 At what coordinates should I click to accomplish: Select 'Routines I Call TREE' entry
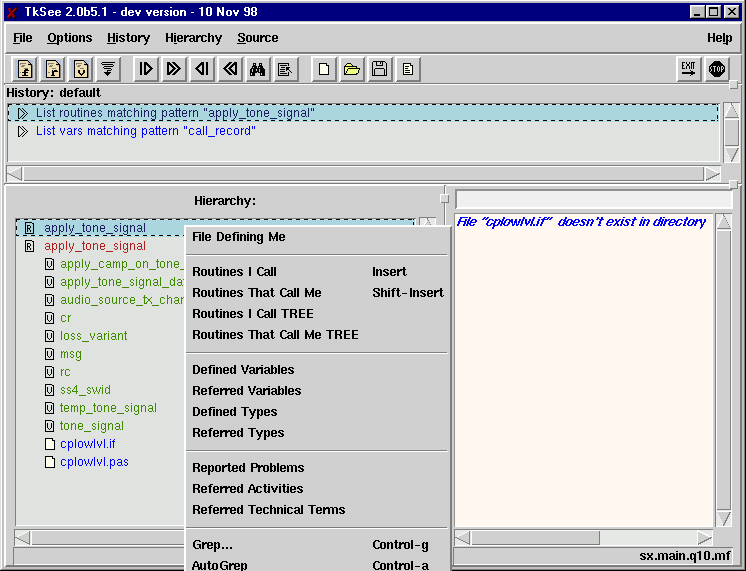pyautogui.click(x=317, y=314)
